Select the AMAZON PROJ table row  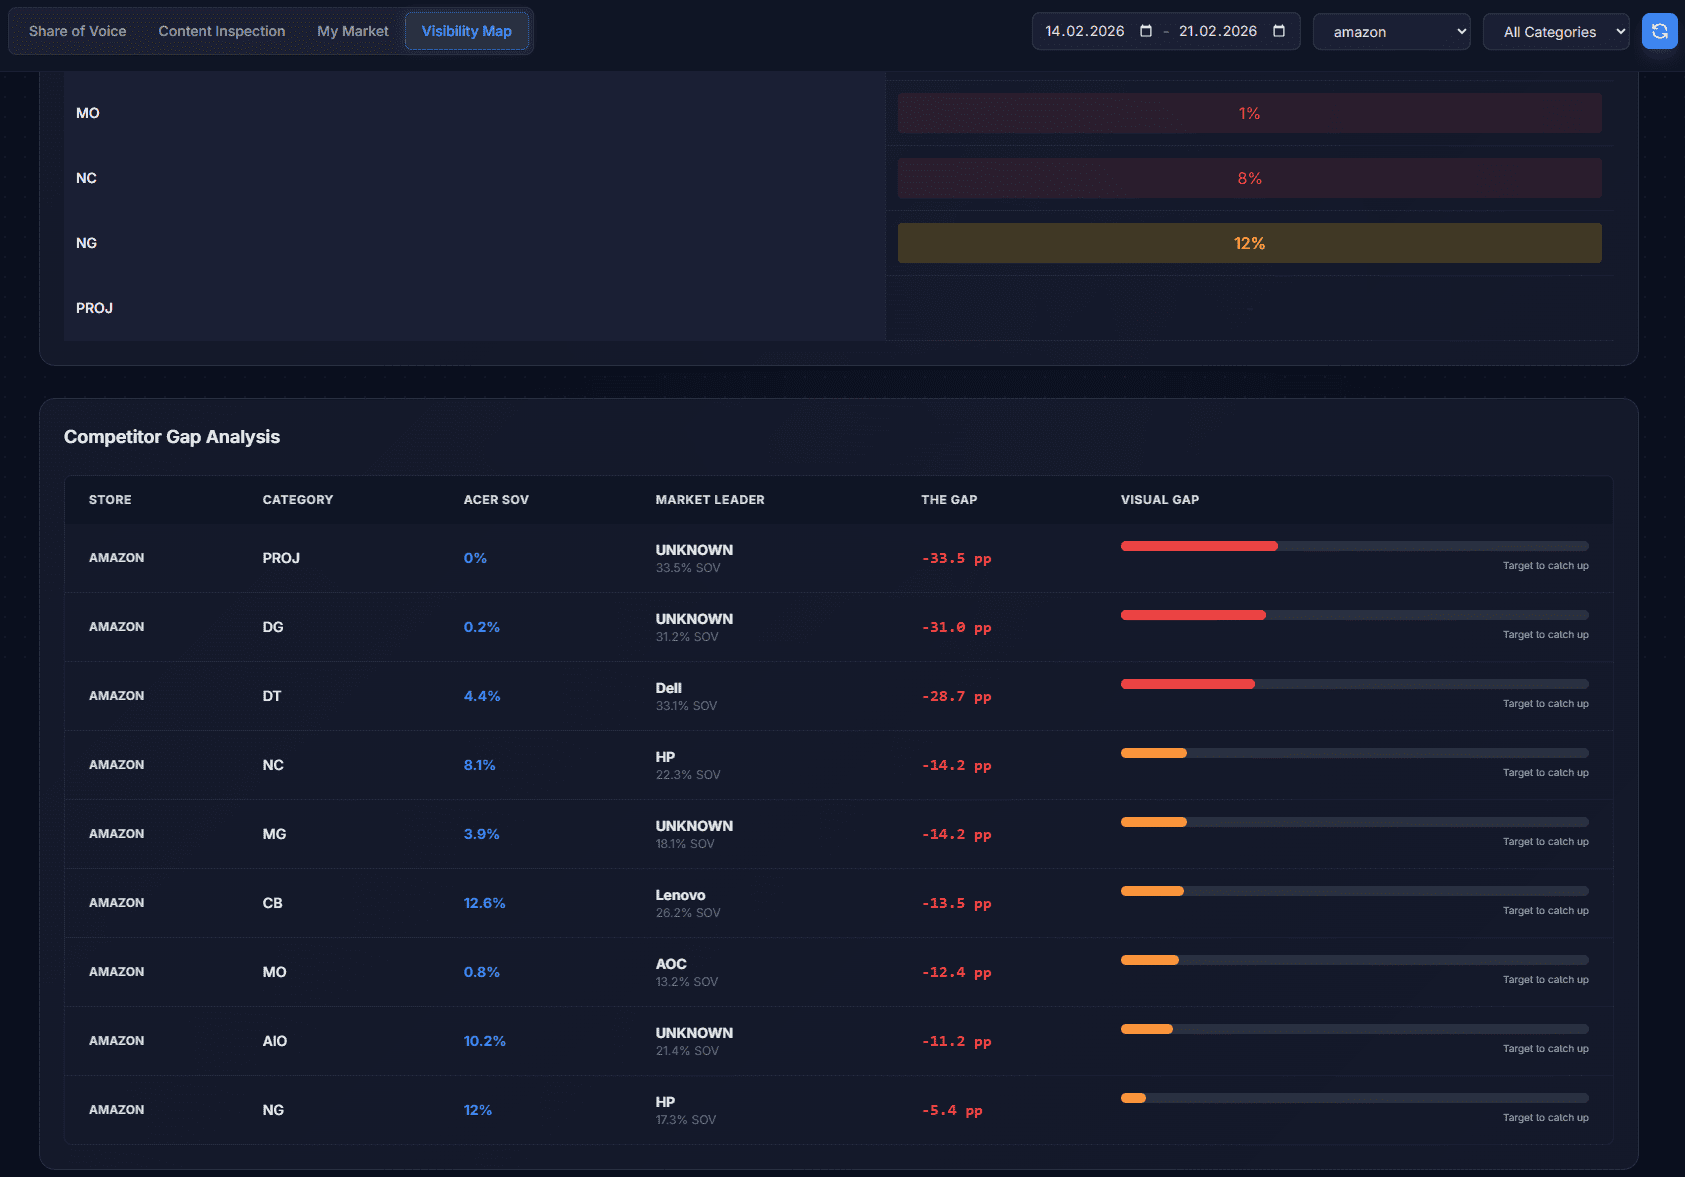[x=600, y=558]
